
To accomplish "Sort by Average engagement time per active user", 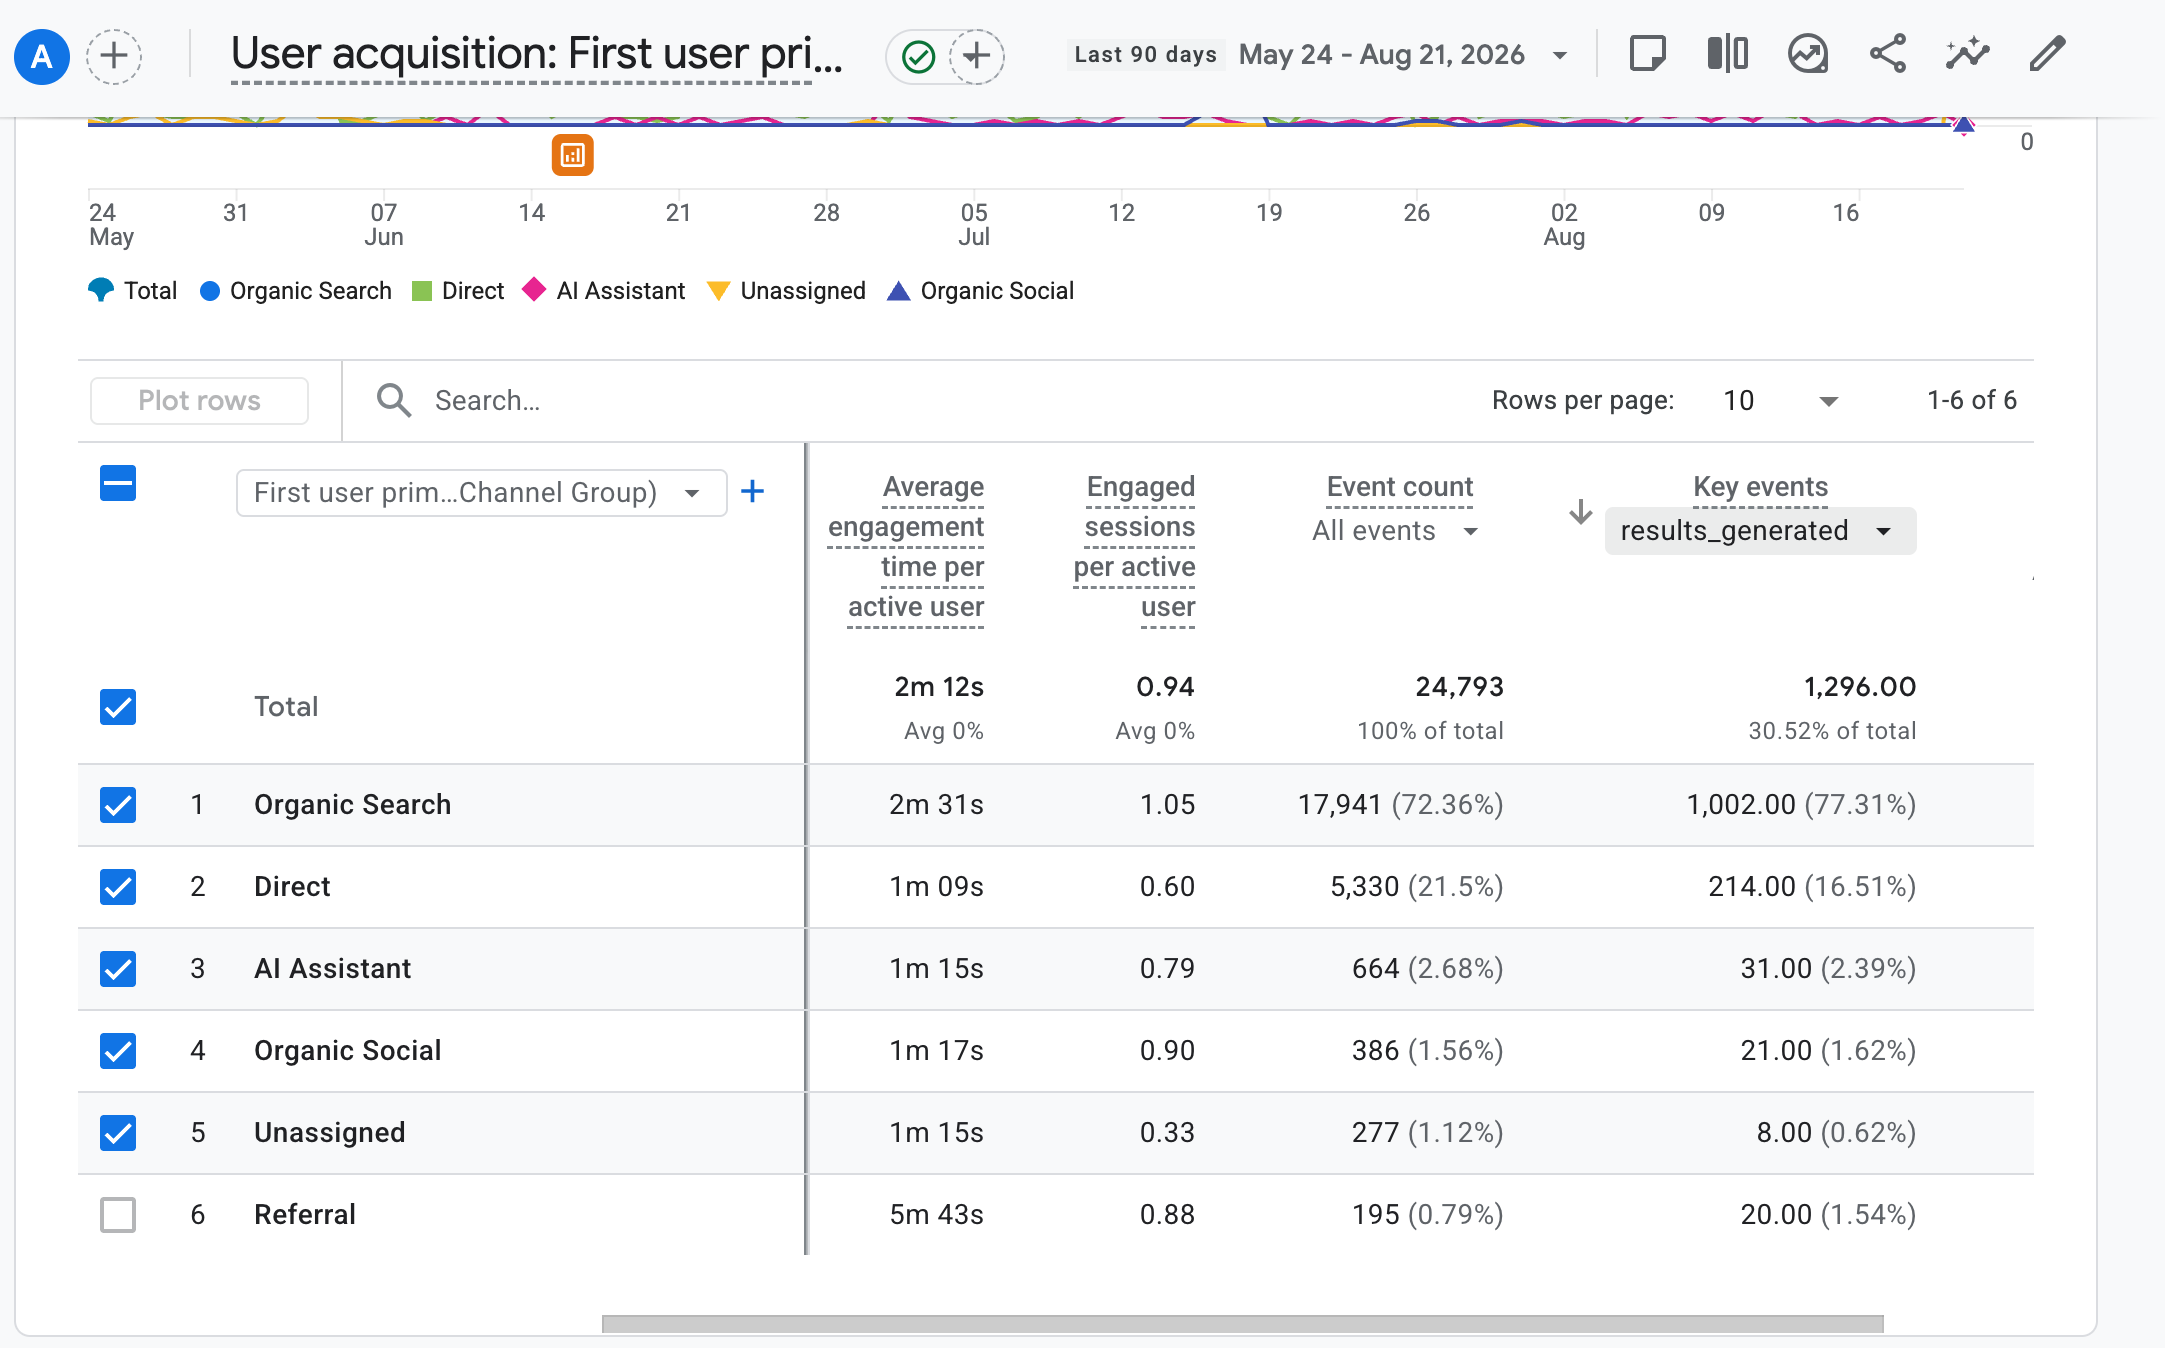I will (x=906, y=547).
